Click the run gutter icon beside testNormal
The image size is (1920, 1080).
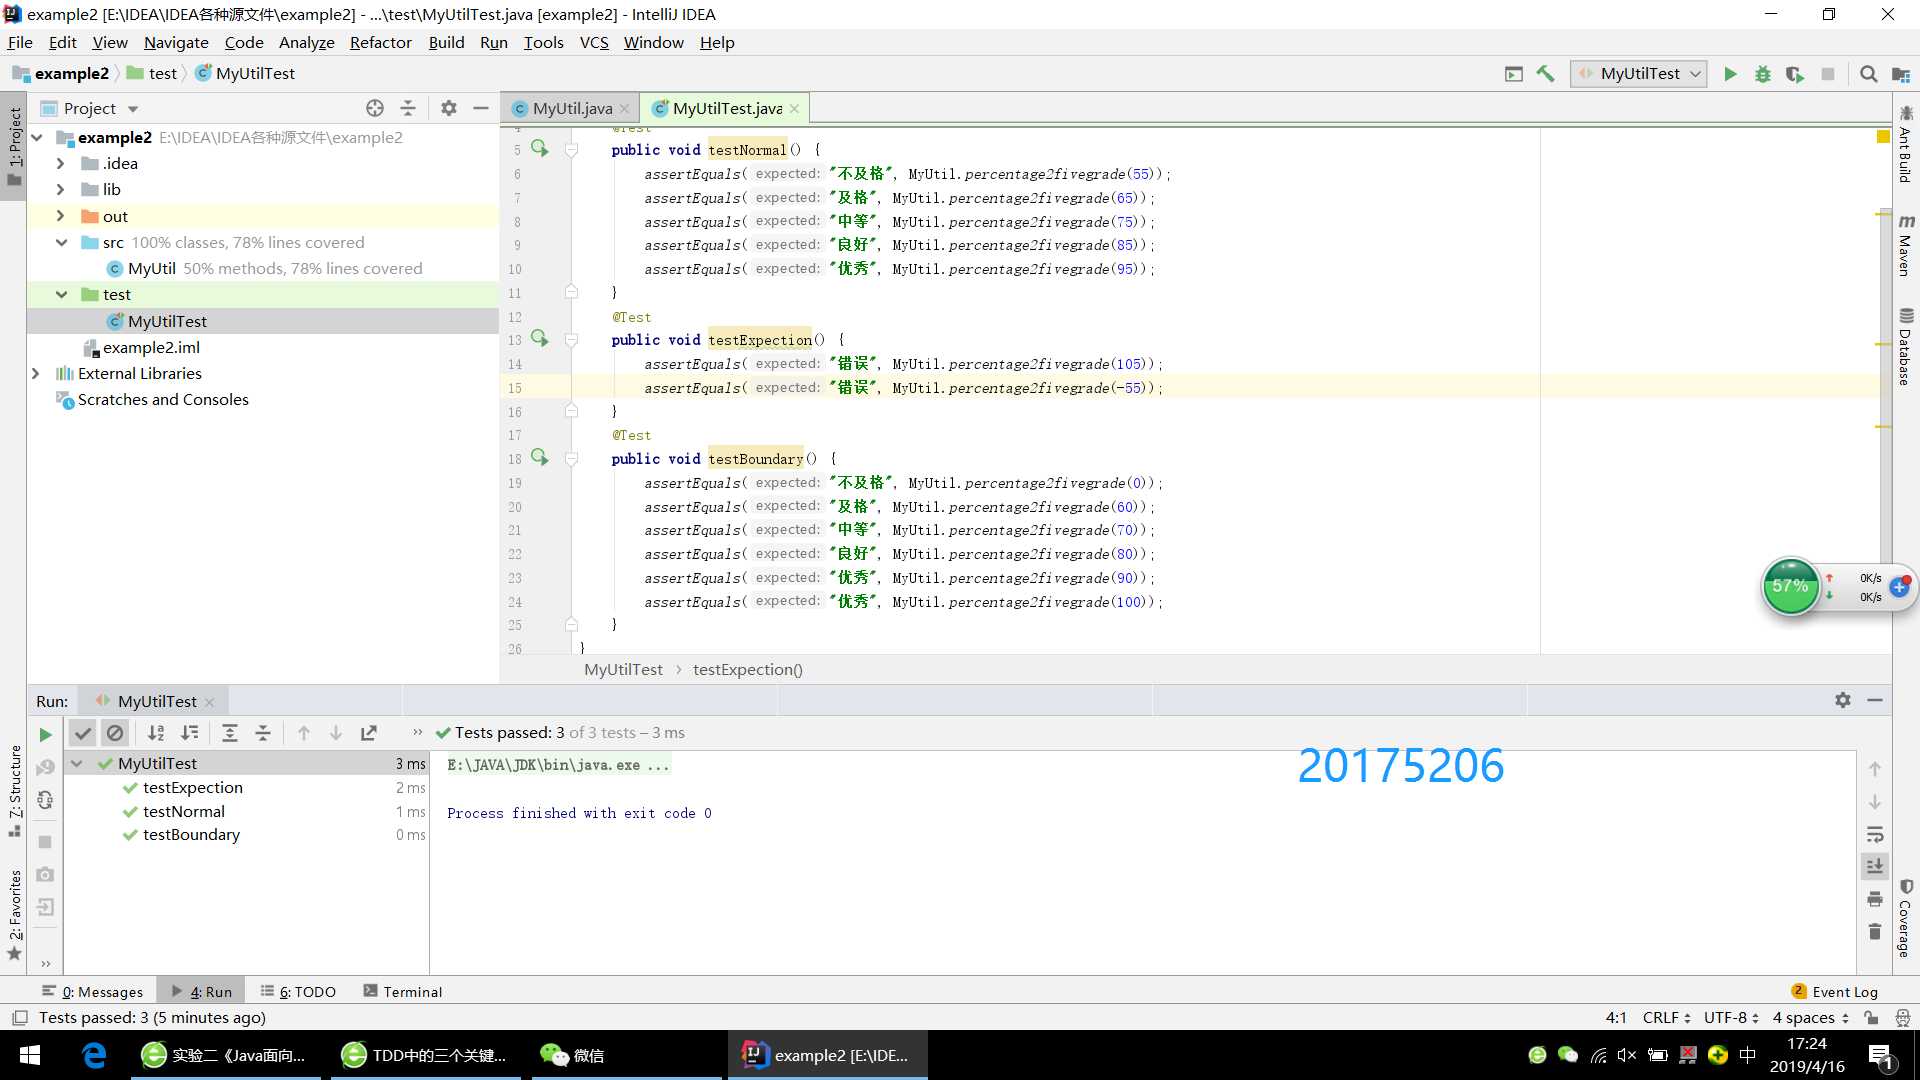pyautogui.click(x=540, y=149)
